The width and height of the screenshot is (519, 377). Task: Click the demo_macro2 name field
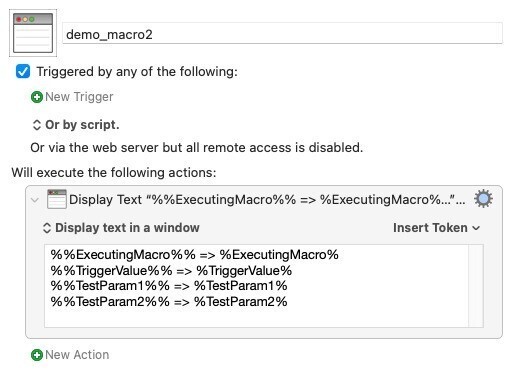point(282,33)
